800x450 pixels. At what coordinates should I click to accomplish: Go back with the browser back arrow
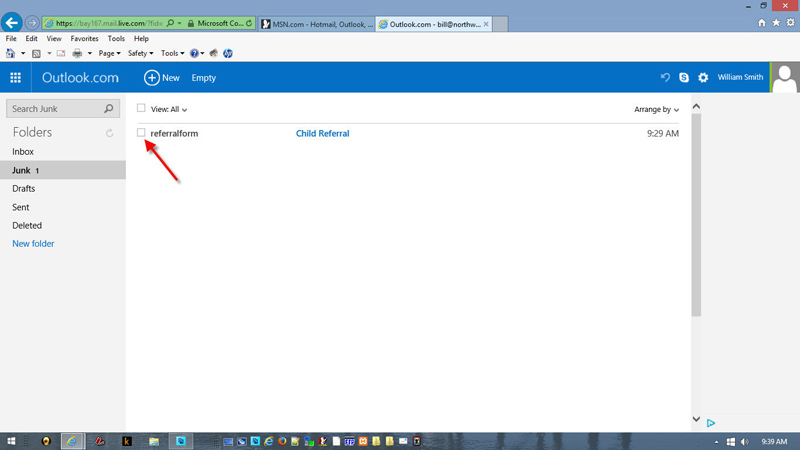tap(11, 23)
